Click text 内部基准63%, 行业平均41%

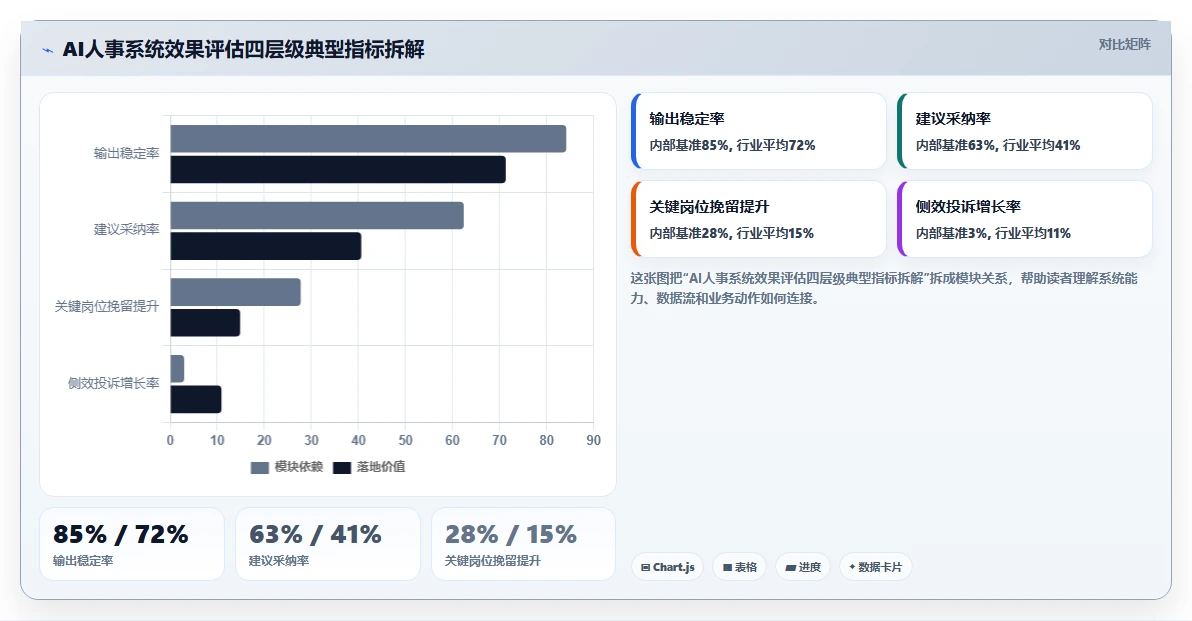[997, 145]
